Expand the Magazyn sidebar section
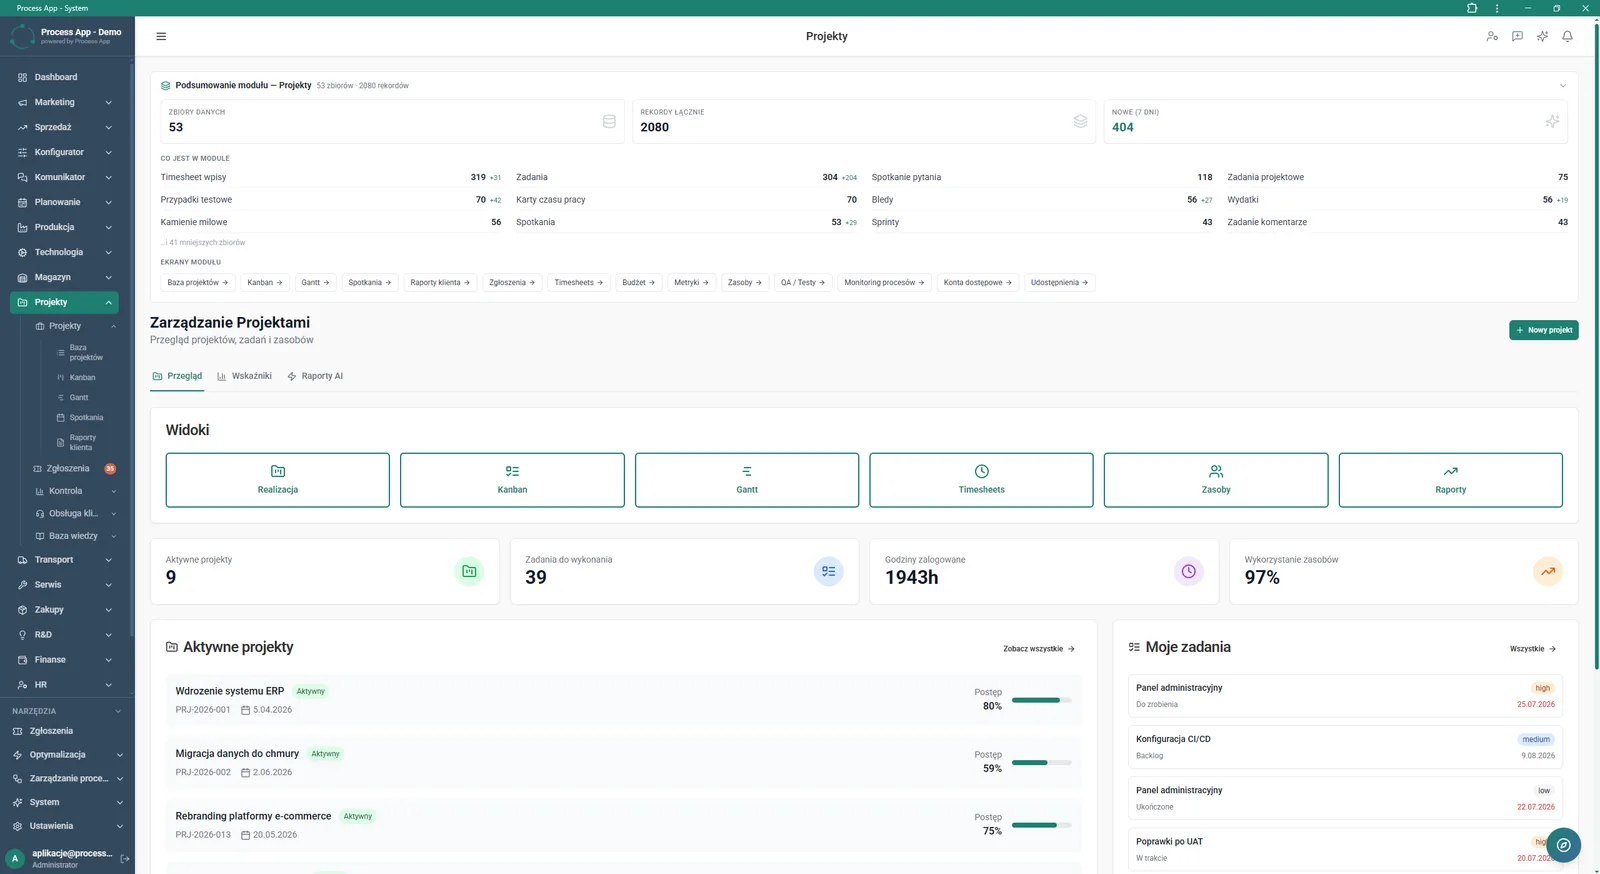 coord(65,277)
